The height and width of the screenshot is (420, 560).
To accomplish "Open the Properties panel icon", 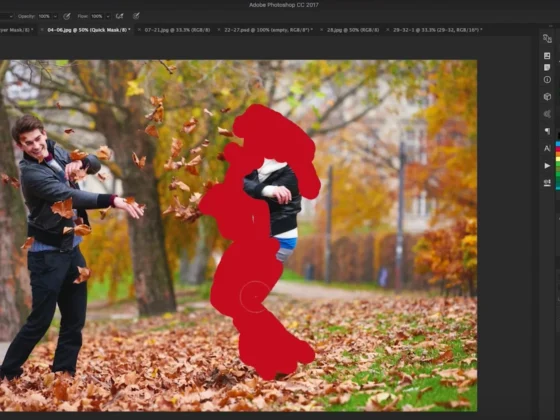I will coord(547,56).
